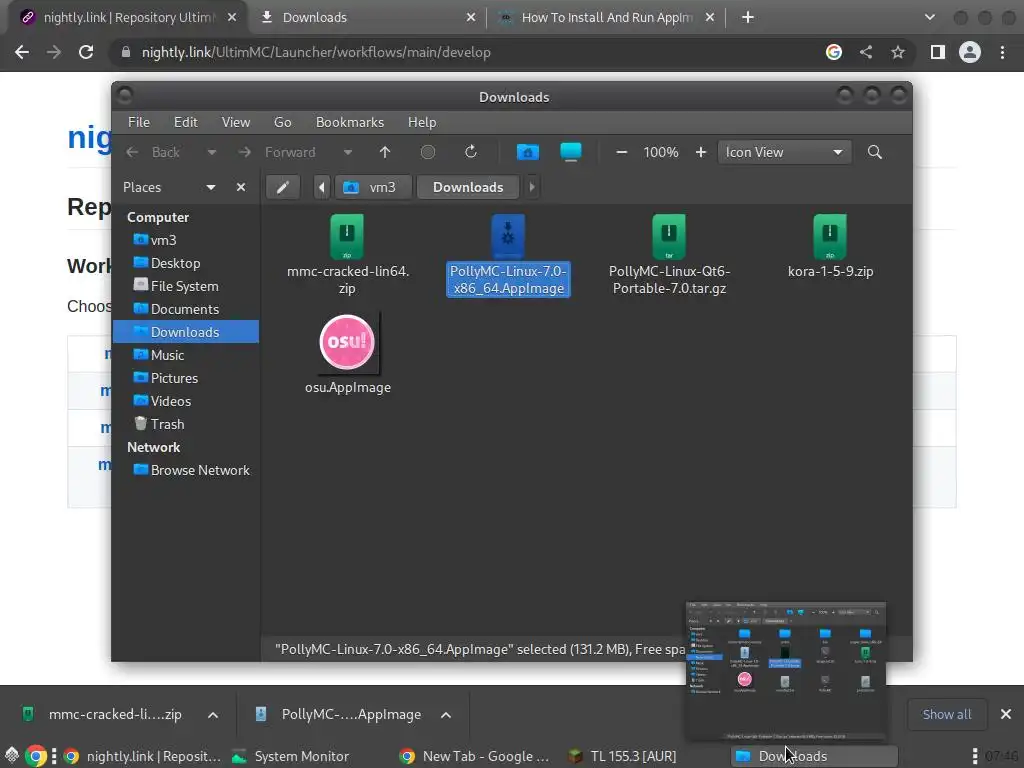Open the Edit menu
1024x768 pixels.
coord(185,122)
